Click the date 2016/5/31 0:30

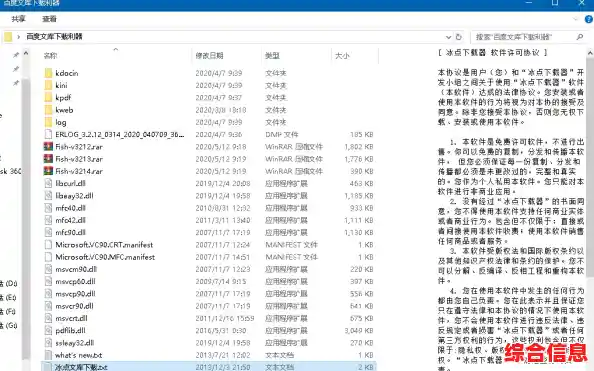(221, 330)
